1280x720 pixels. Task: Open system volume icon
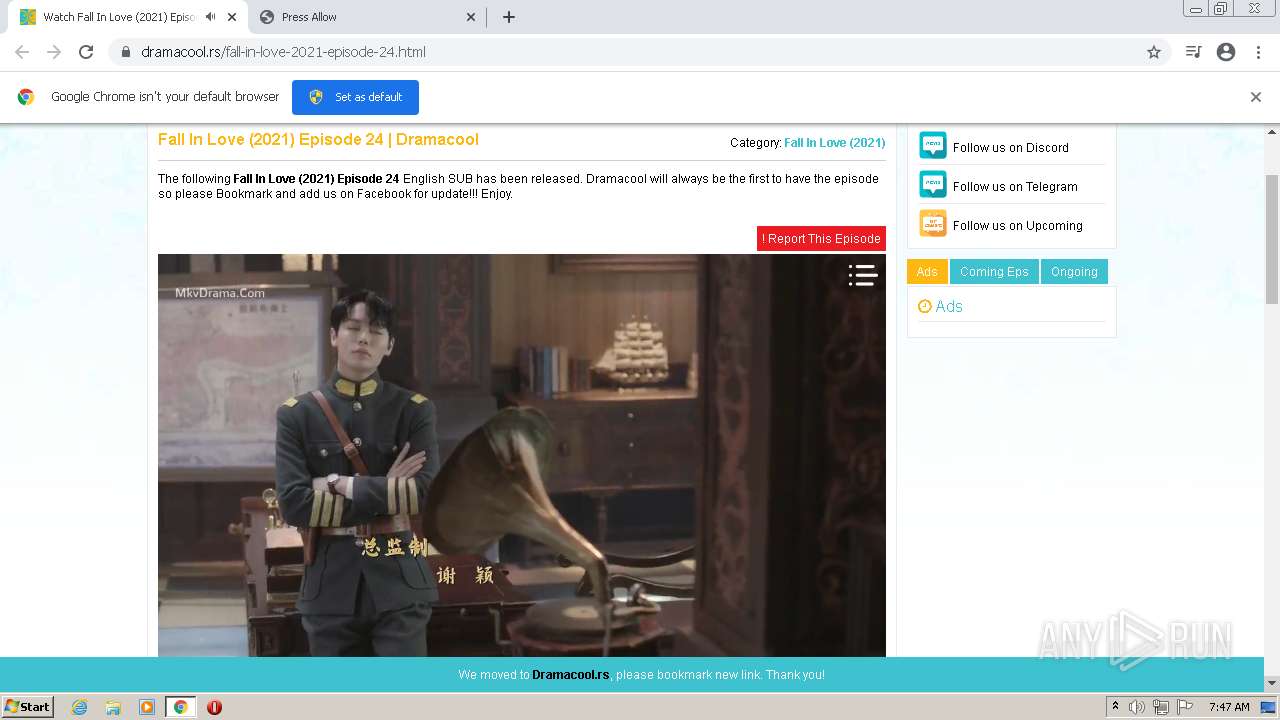[1137, 707]
